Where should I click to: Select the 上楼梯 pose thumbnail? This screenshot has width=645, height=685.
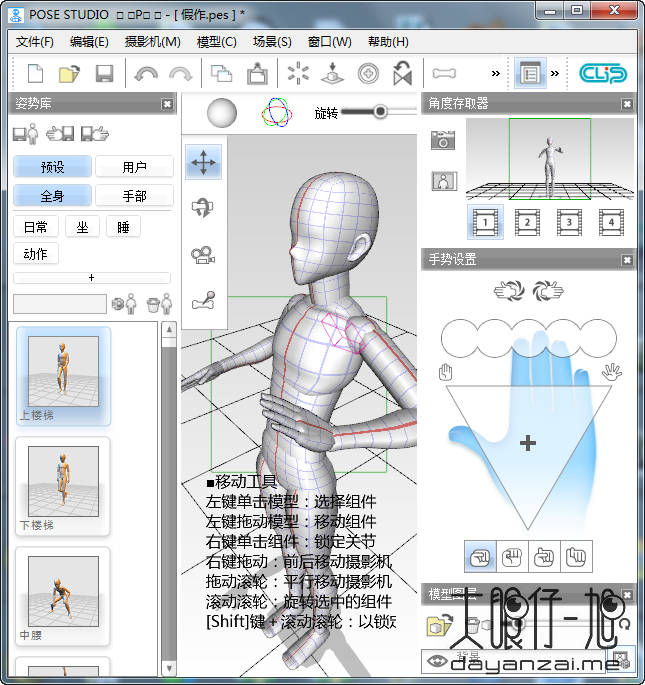64,376
